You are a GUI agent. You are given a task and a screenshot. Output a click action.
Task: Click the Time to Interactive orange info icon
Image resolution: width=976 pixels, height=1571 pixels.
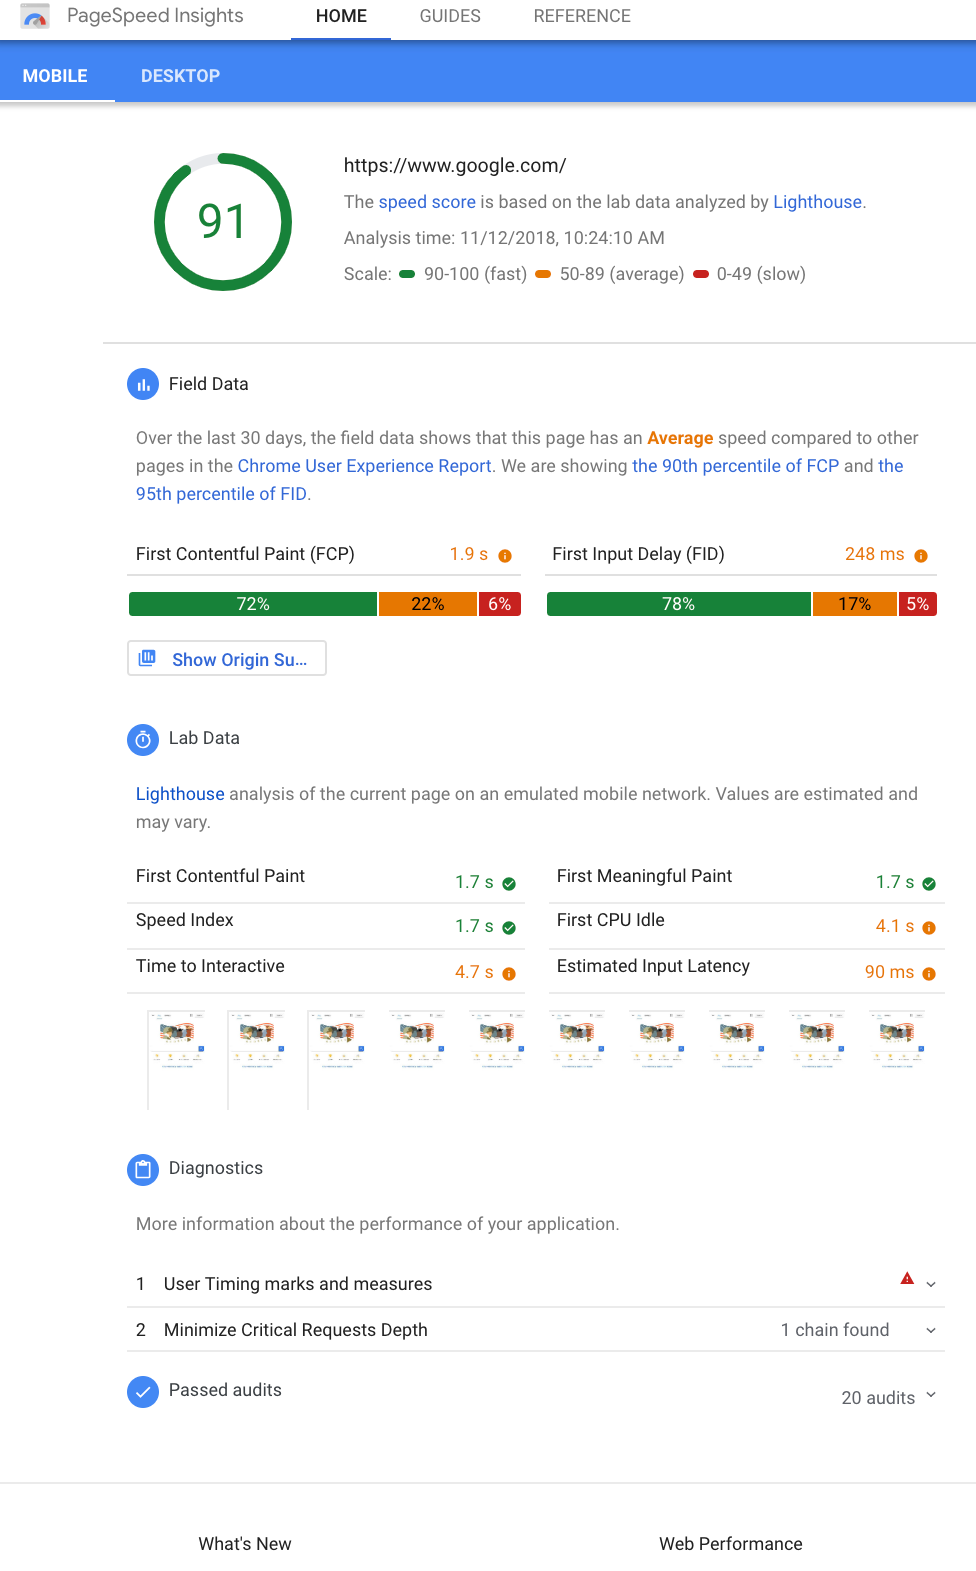tap(509, 974)
